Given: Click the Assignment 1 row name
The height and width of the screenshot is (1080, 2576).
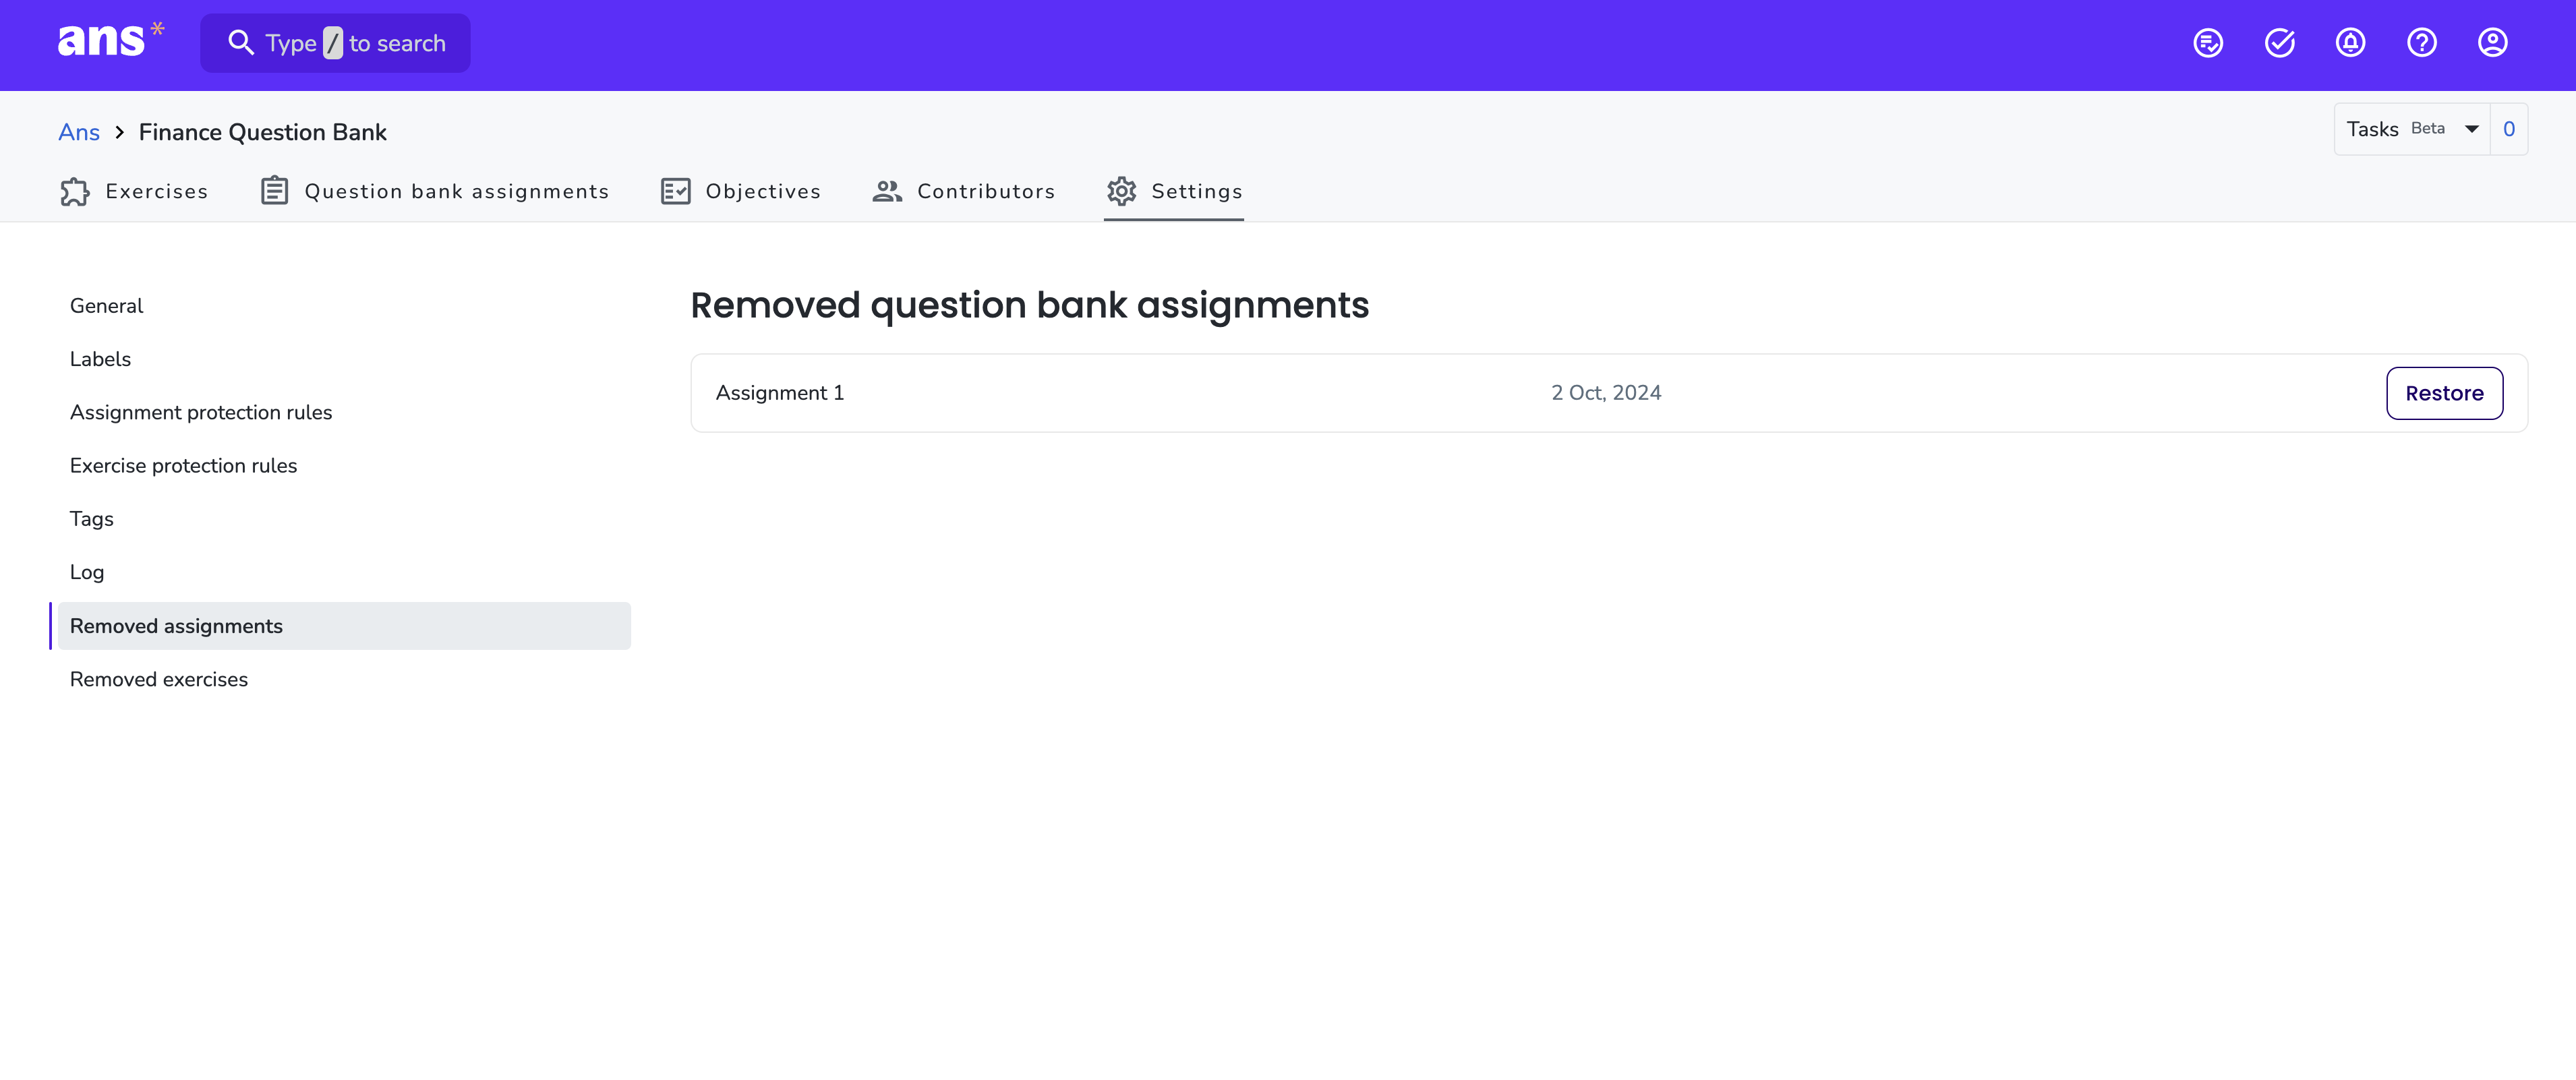Looking at the screenshot, I should click(x=780, y=393).
